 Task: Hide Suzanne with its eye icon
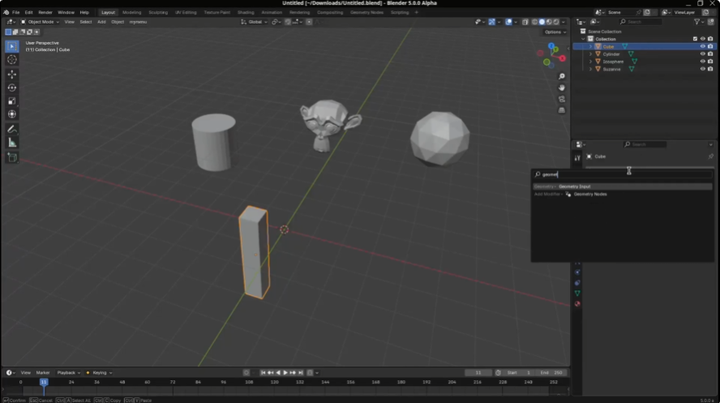pos(703,69)
